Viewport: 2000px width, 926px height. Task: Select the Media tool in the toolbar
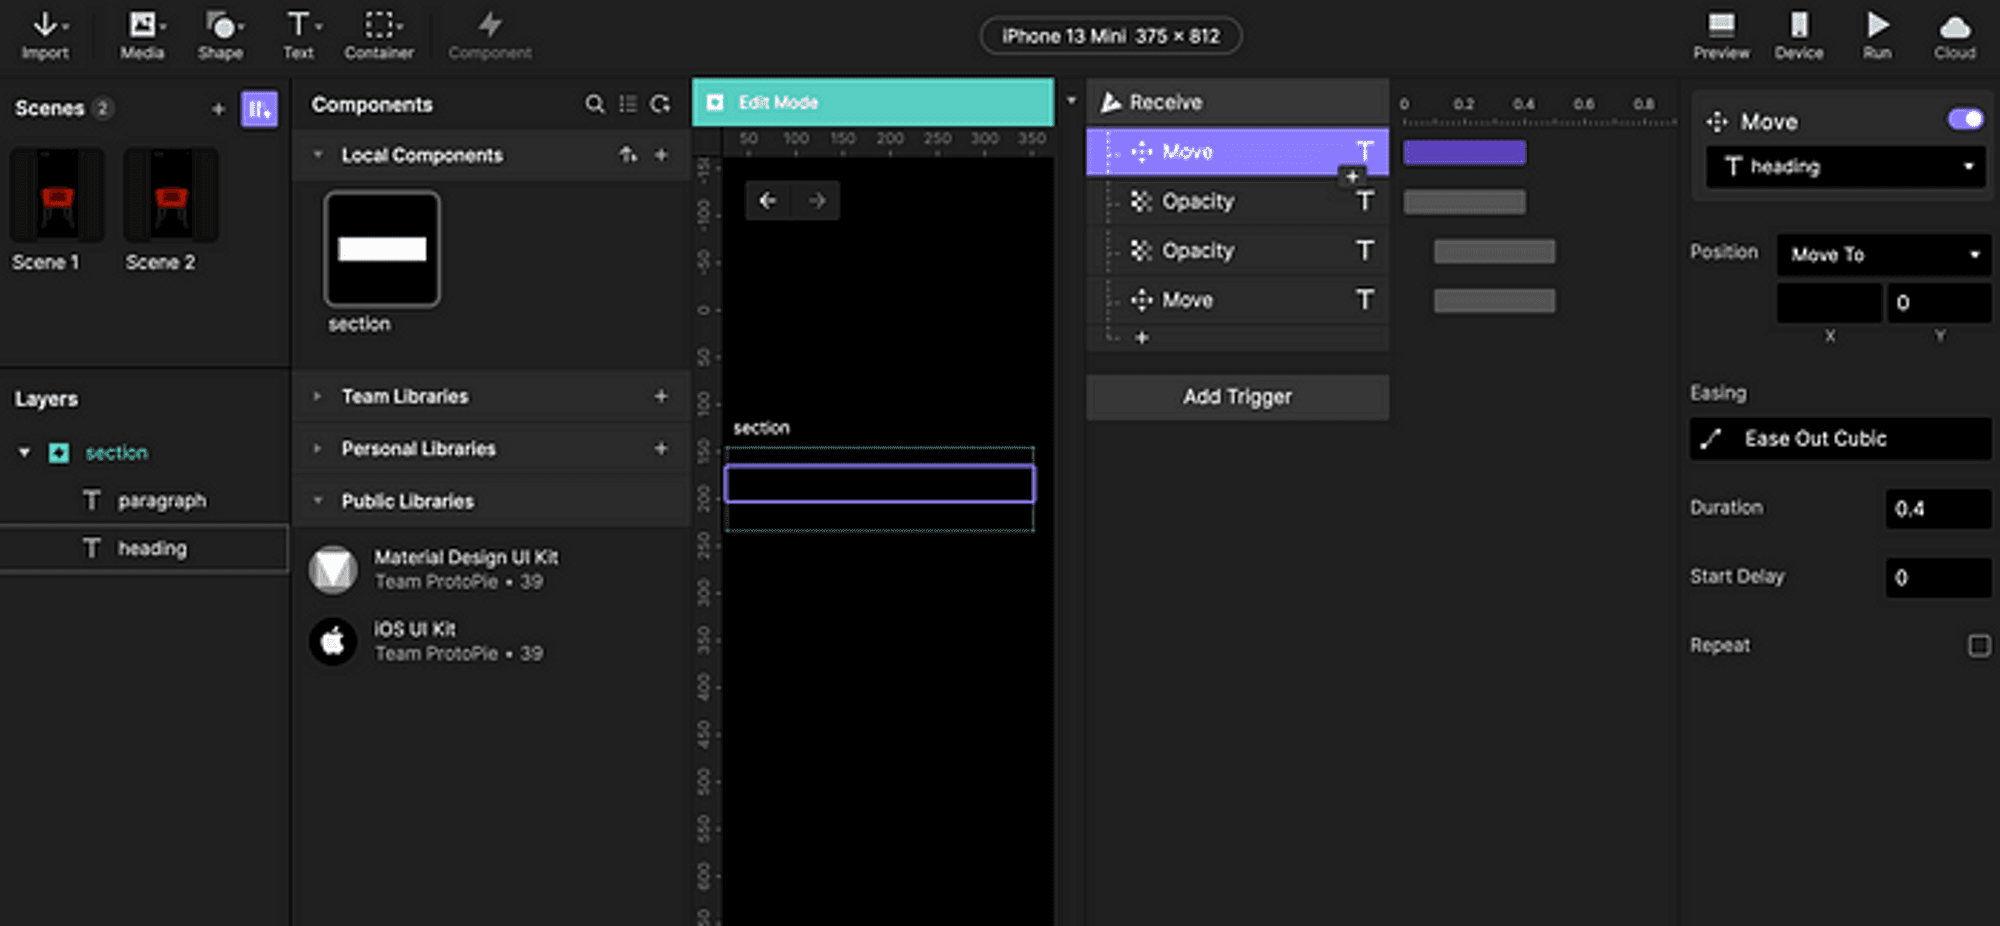[141, 35]
